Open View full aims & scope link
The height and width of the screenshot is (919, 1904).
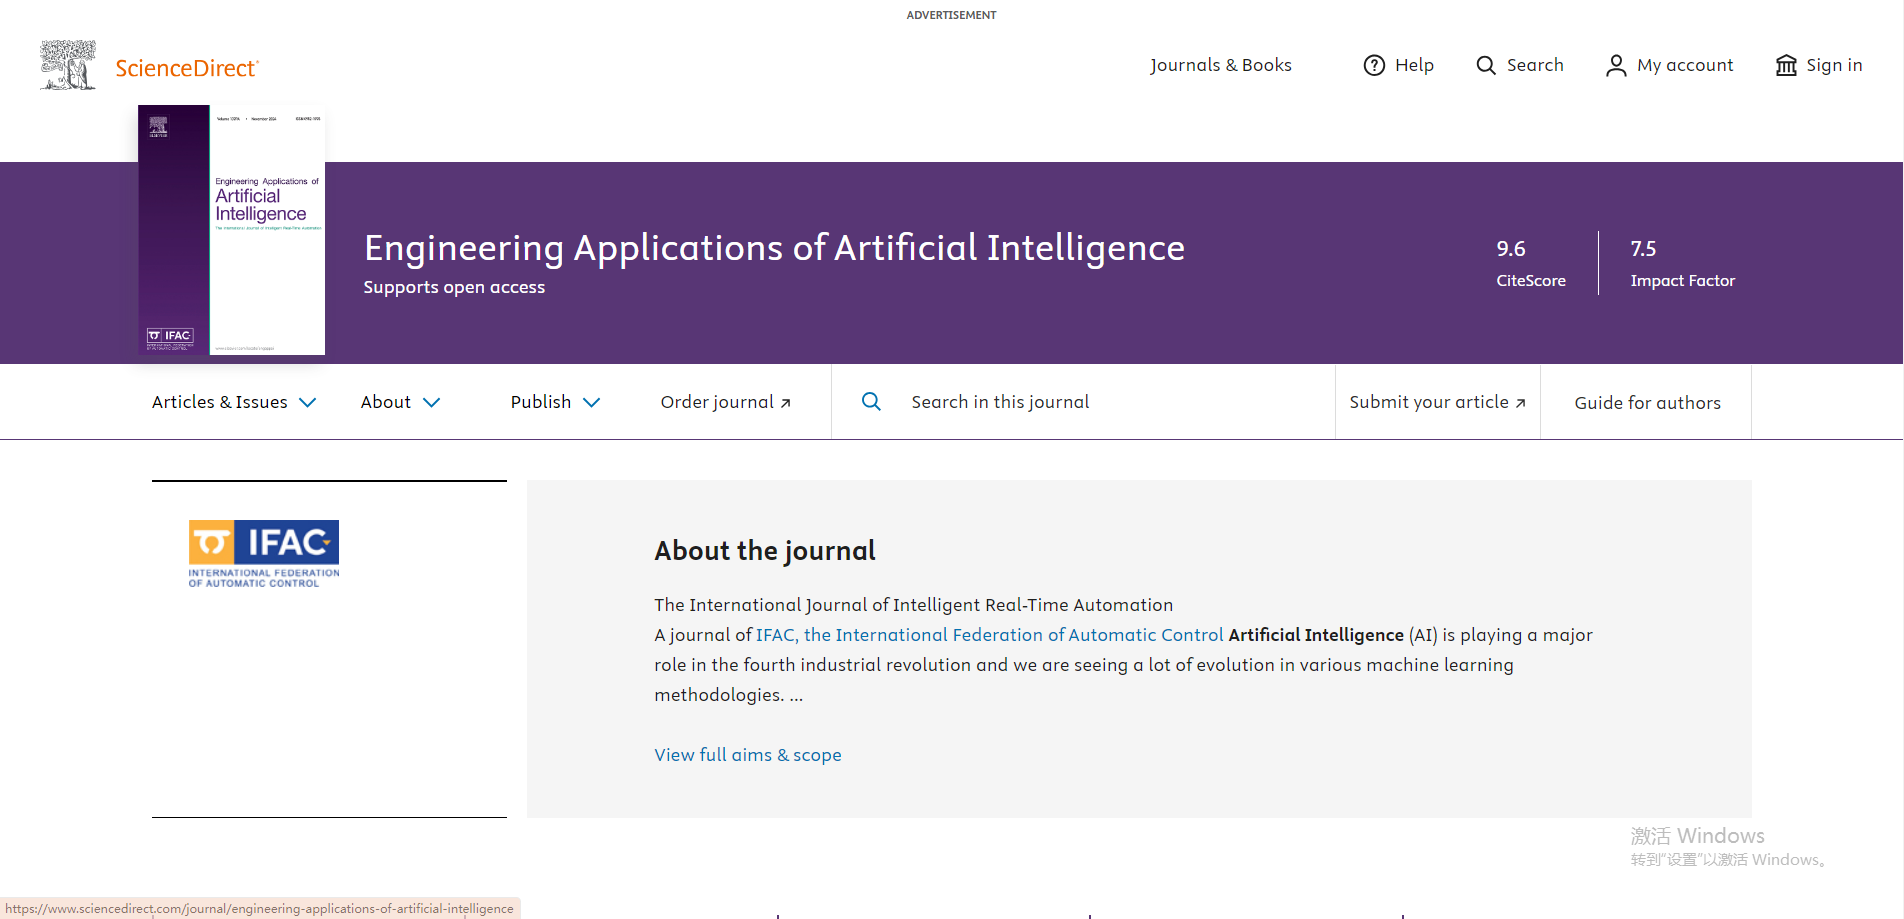pyautogui.click(x=747, y=755)
